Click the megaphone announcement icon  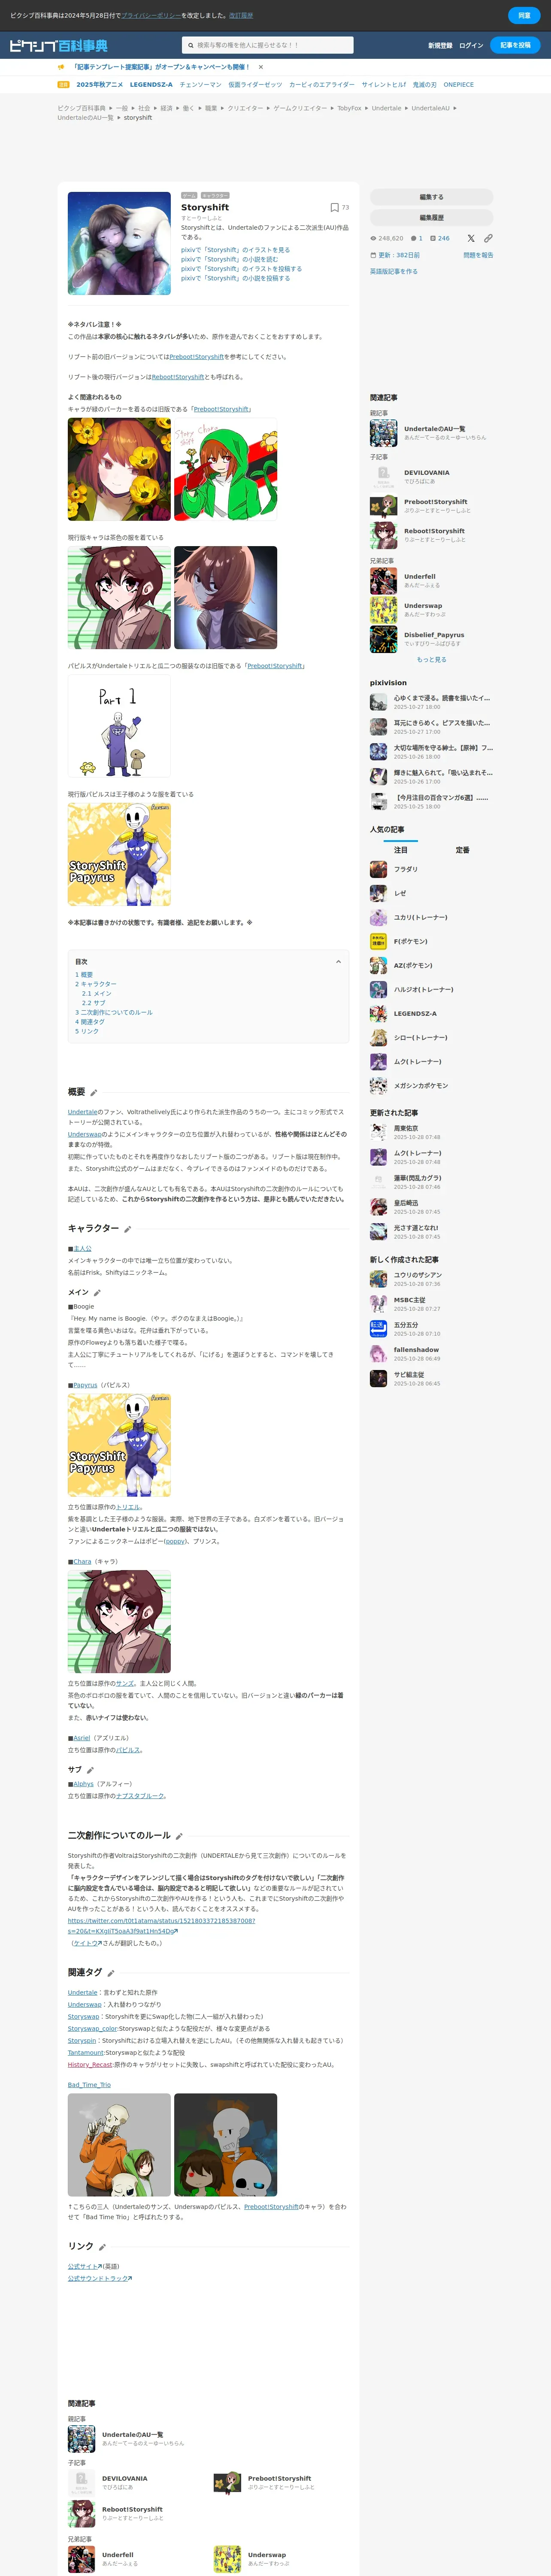pyautogui.click(x=62, y=67)
